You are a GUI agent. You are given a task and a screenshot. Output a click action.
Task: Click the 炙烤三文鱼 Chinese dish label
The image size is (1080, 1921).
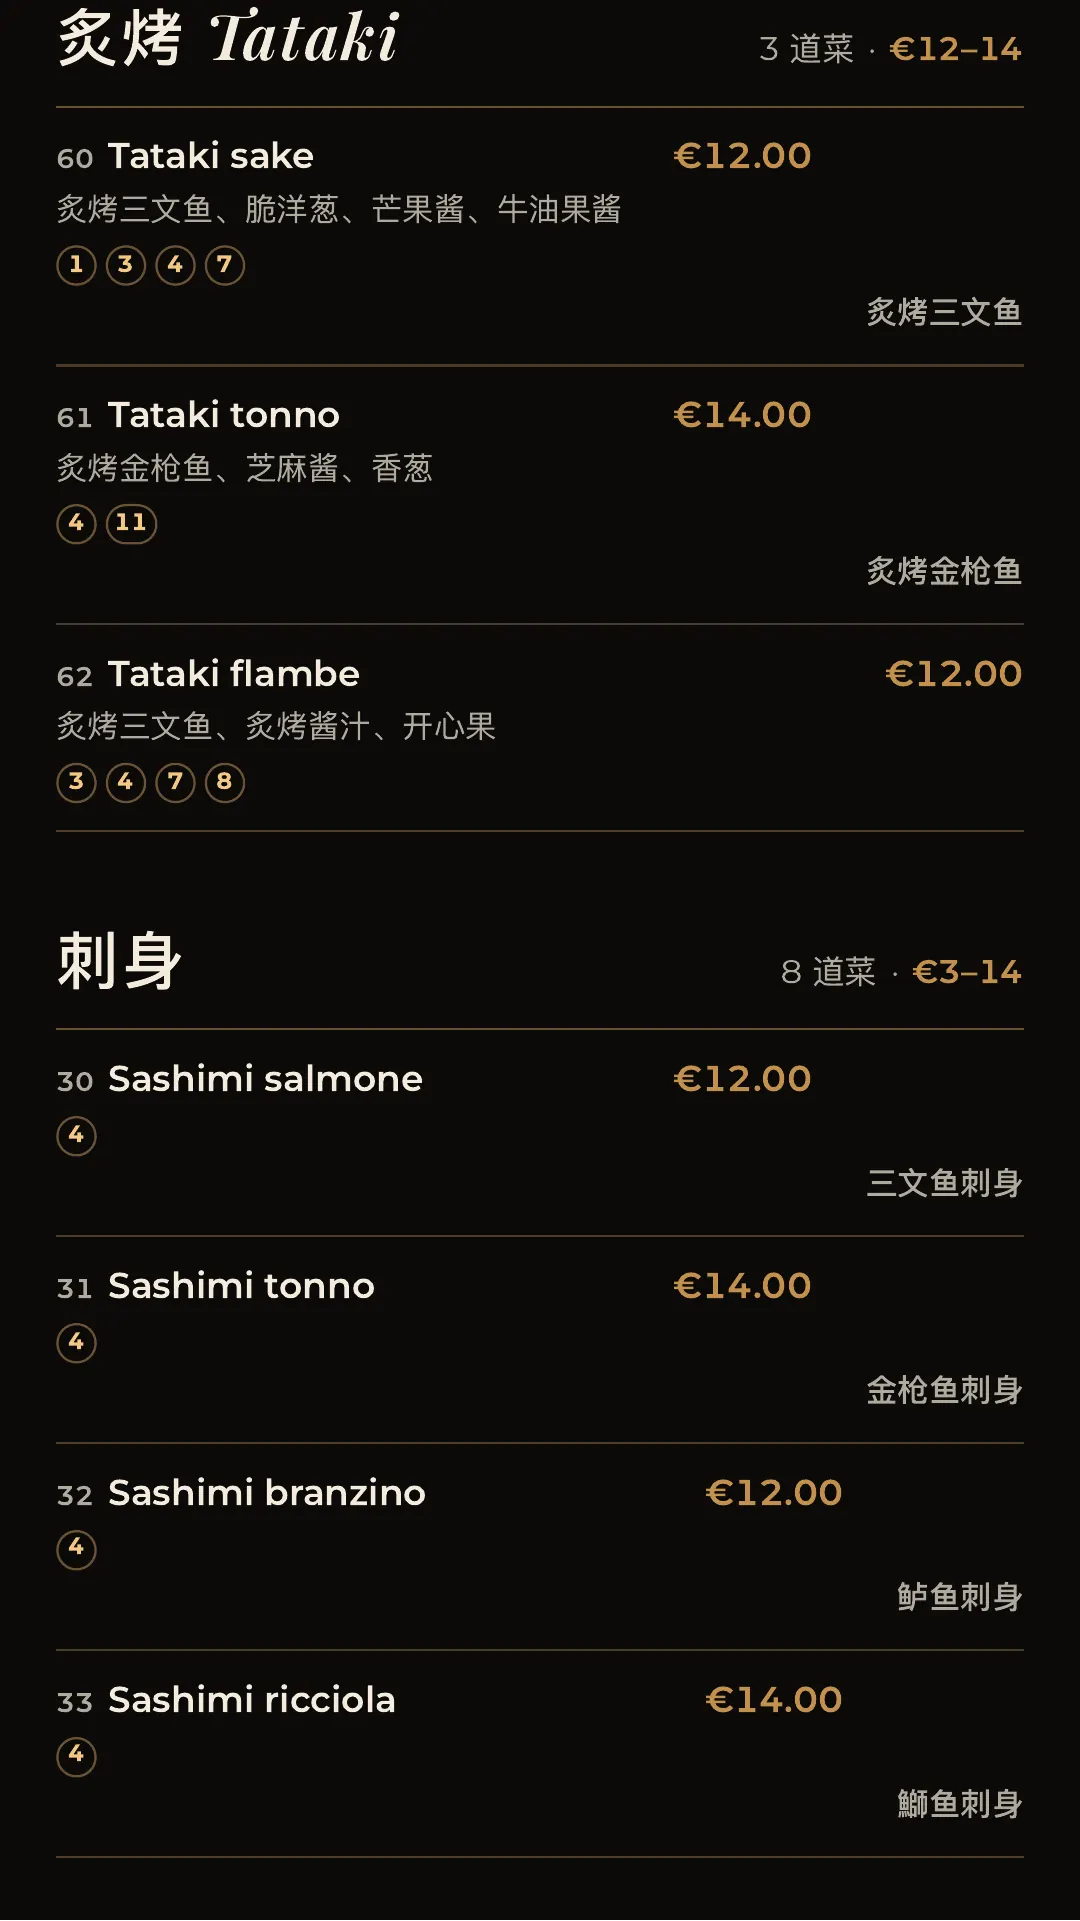pyautogui.click(x=944, y=312)
